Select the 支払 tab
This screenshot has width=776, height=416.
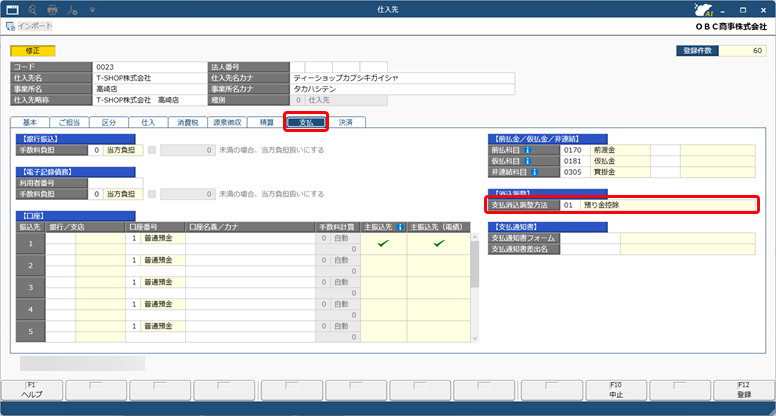click(306, 122)
